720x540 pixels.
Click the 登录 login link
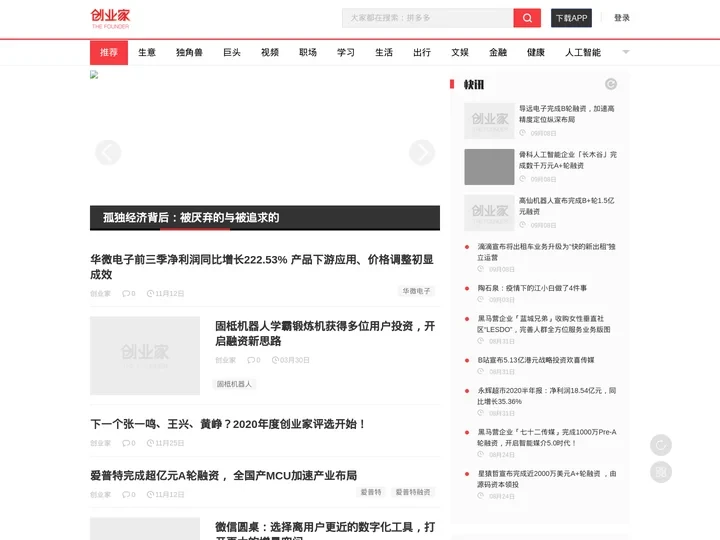tap(622, 18)
